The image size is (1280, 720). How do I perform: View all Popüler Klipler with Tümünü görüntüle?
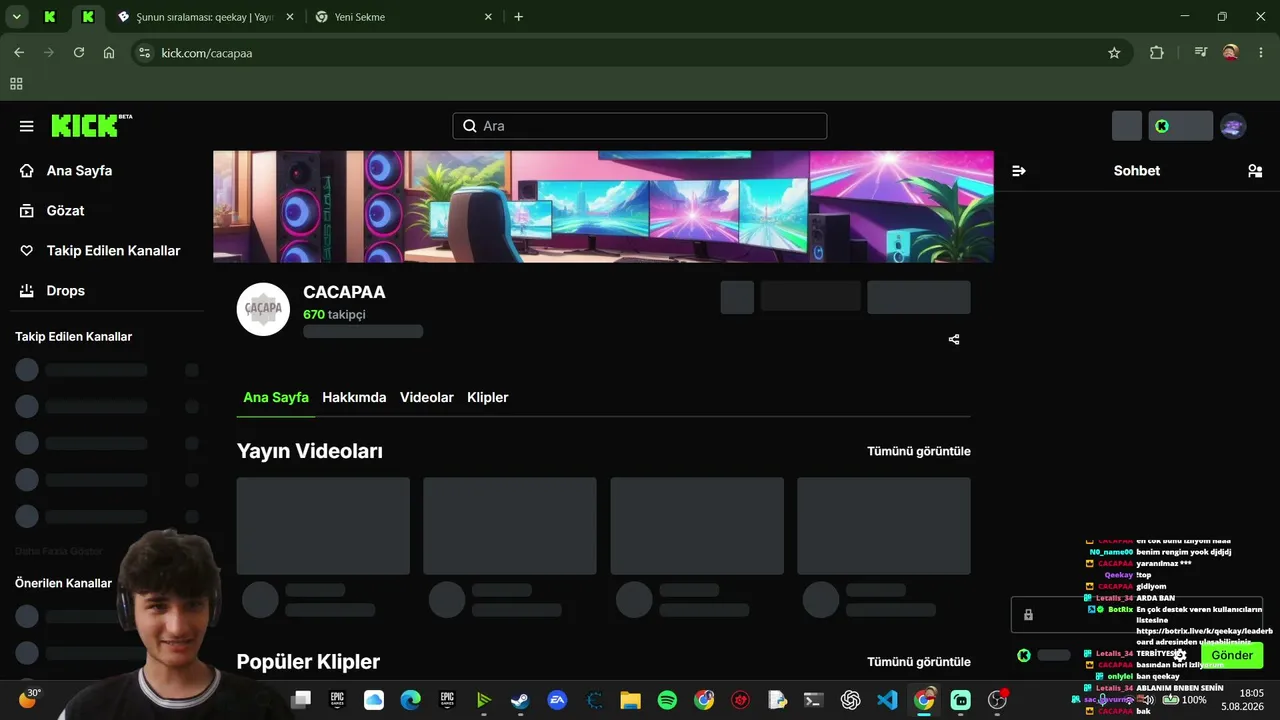(x=919, y=662)
